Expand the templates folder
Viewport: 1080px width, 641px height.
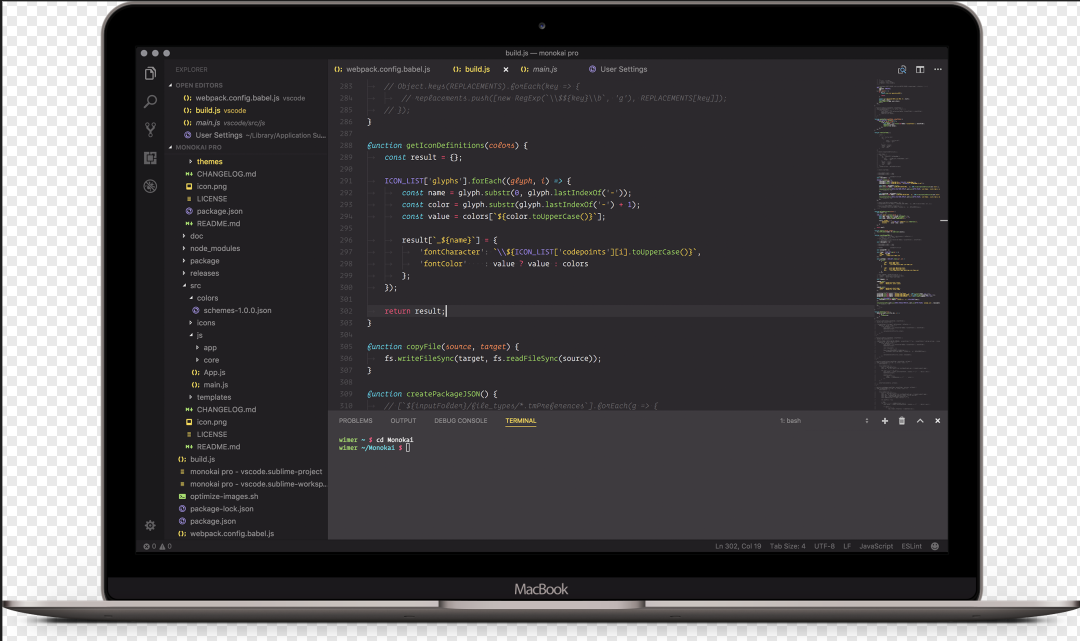coord(214,397)
